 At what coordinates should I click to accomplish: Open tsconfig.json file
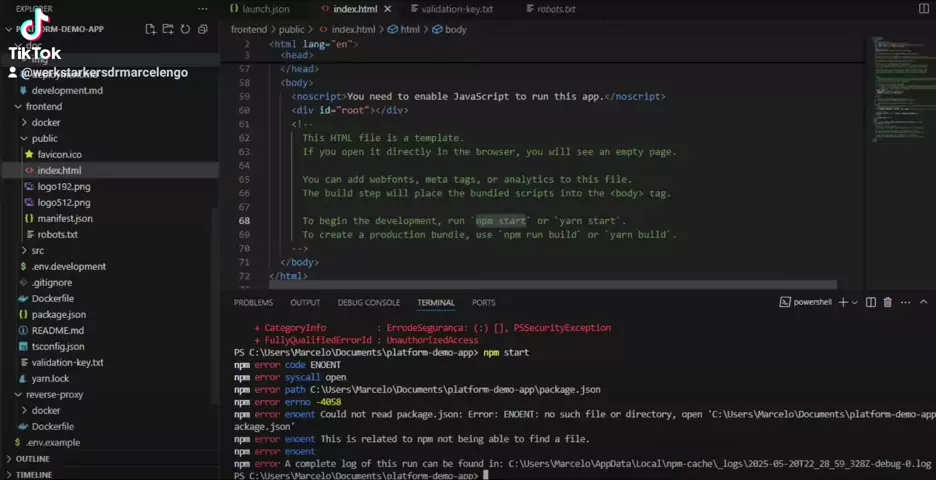[x=58, y=347]
